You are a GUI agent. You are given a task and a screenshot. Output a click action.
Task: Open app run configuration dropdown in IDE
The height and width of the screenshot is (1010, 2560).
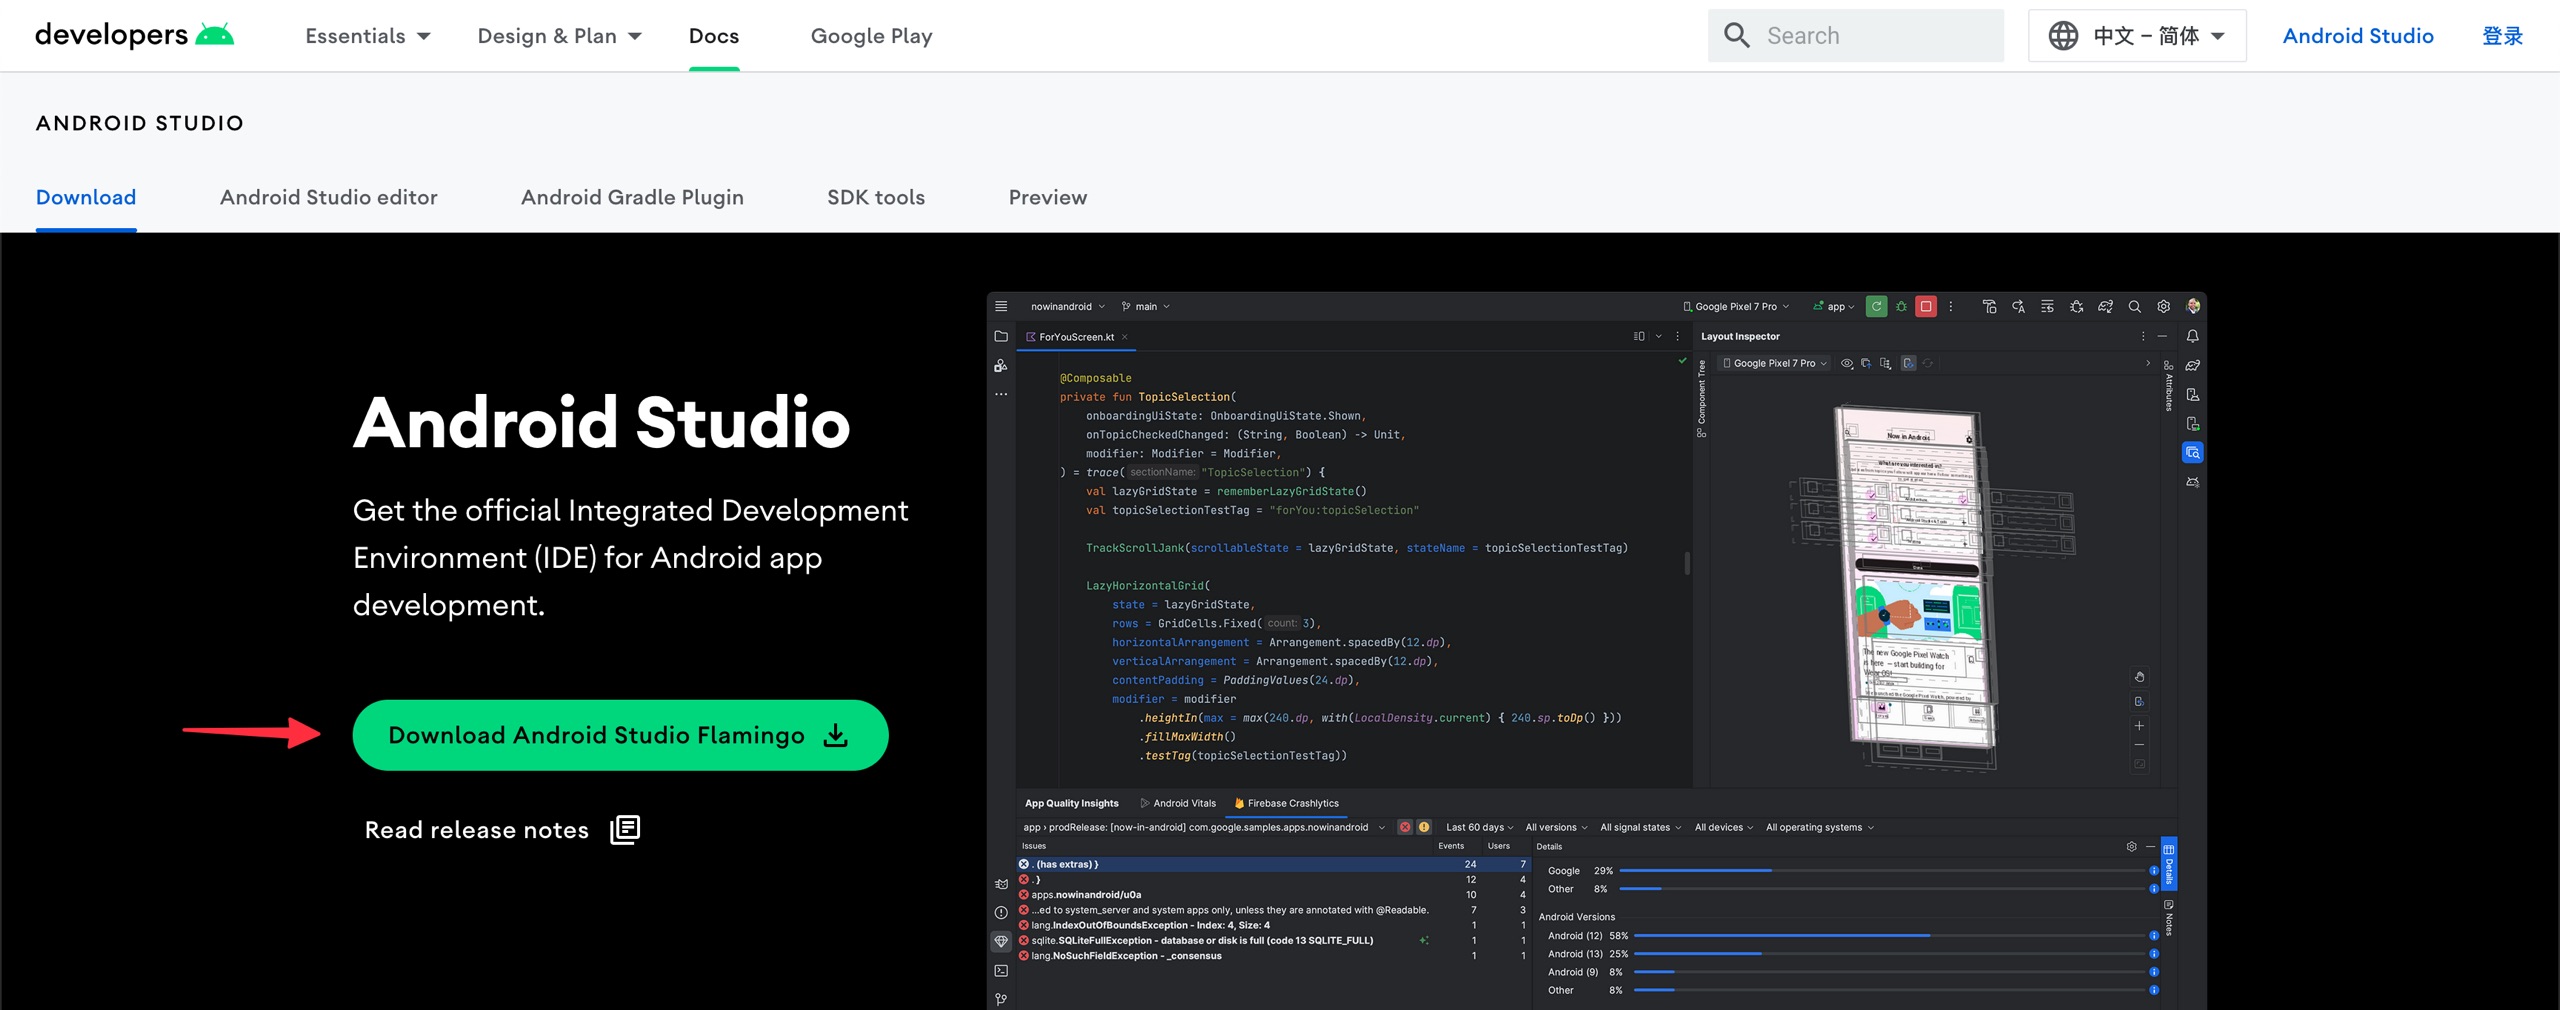pos(1834,307)
